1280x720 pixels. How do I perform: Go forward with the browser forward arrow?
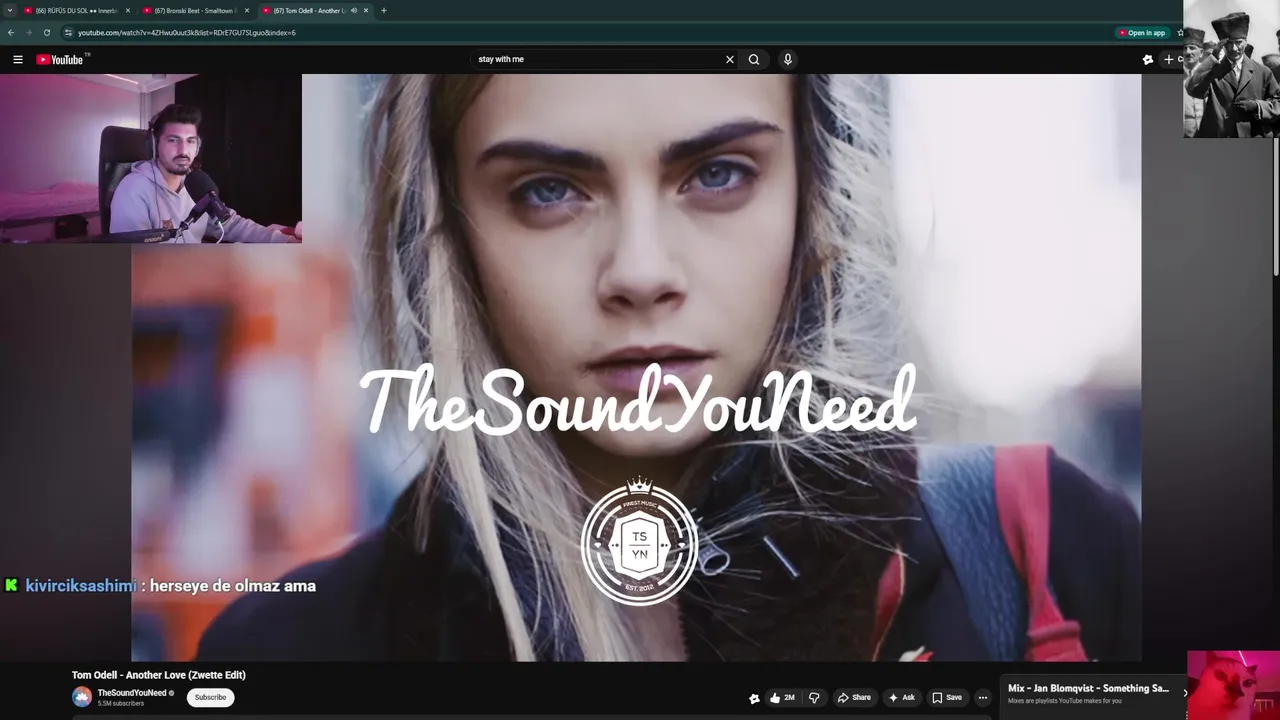(x=29, y=32)
